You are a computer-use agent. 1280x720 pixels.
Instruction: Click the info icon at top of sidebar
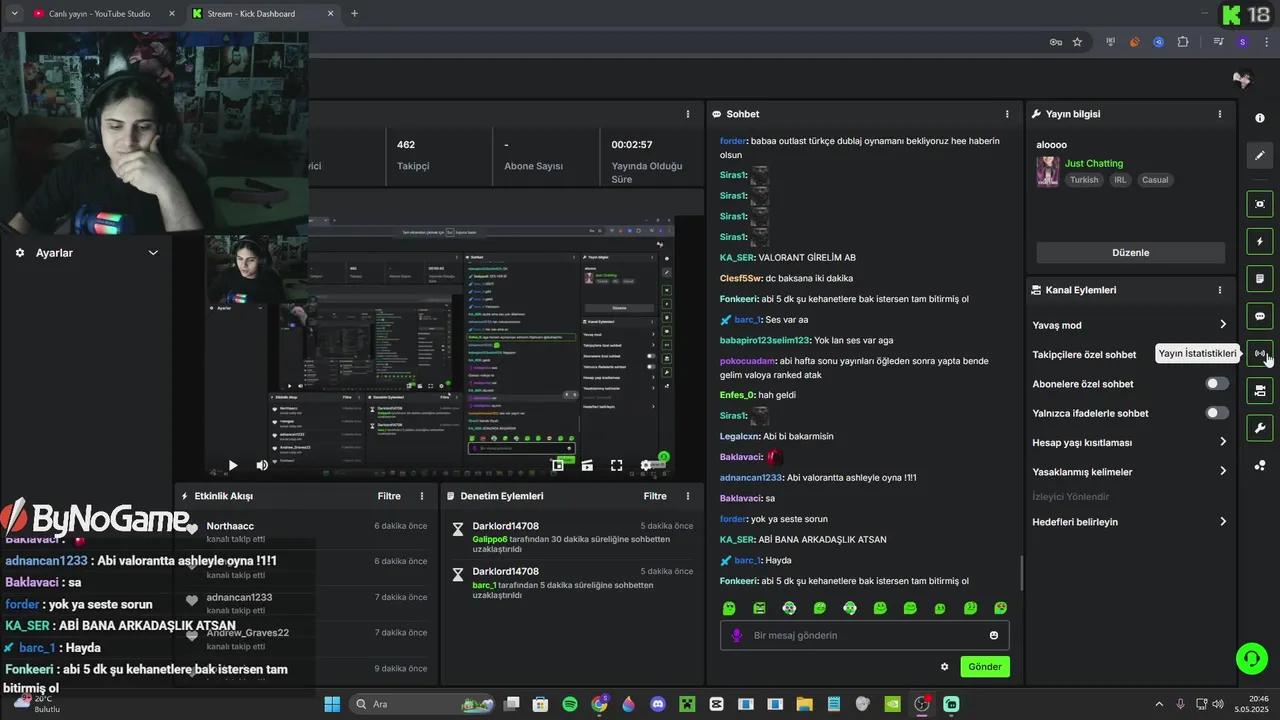[x=1260, y=118]
